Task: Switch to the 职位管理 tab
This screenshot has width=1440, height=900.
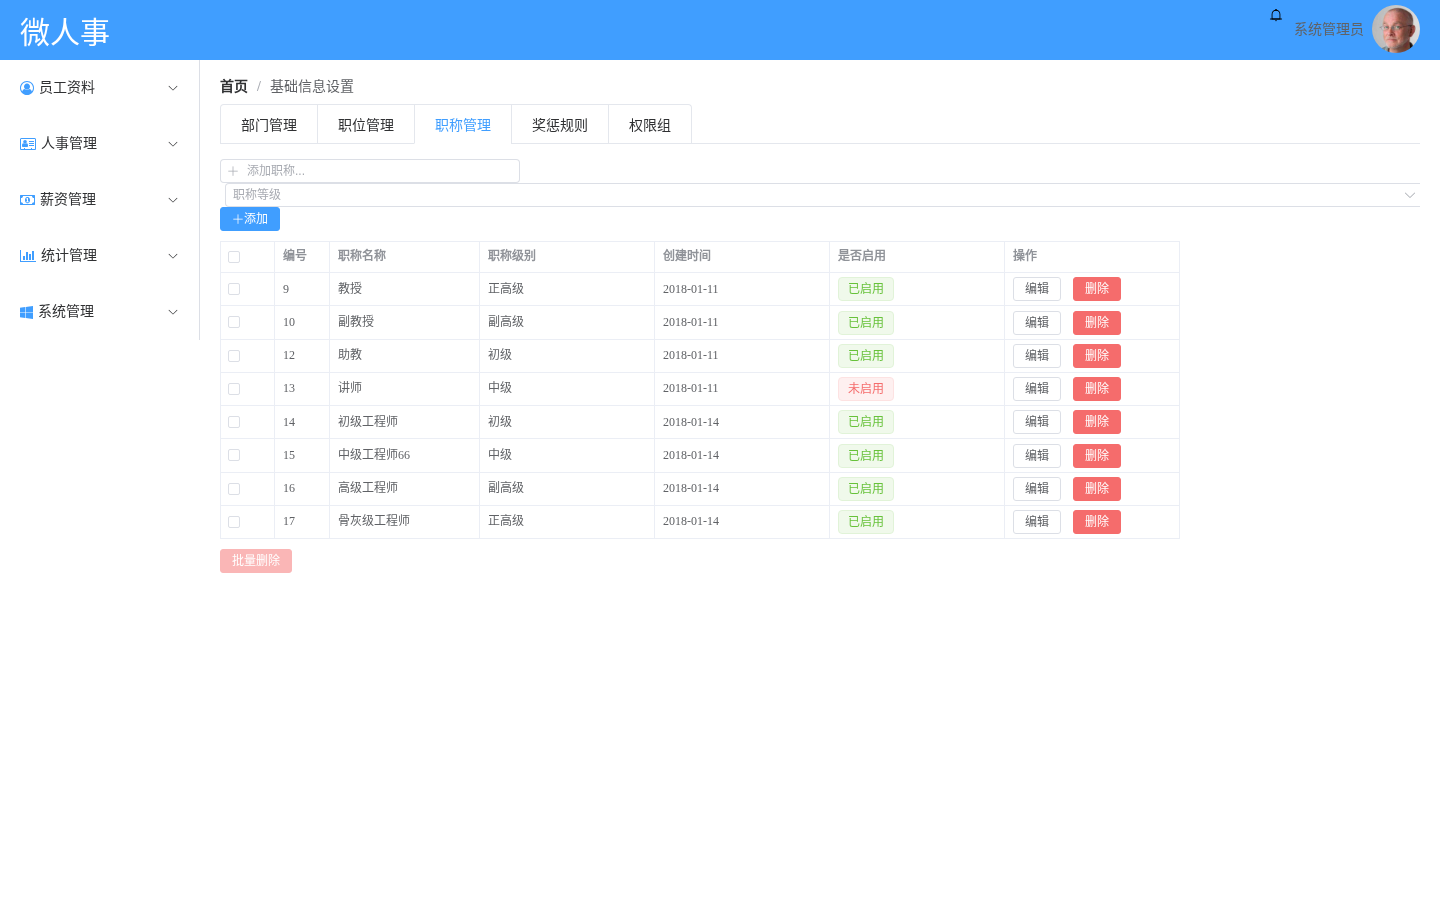Action: point(366,125)
